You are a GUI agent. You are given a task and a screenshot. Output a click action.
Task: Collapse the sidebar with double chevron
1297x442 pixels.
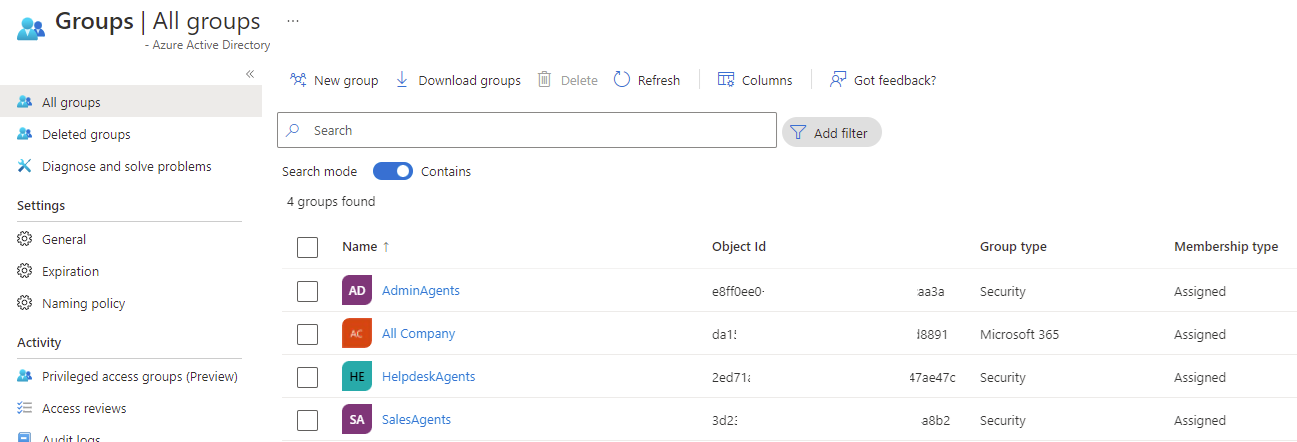coord(250,74)
